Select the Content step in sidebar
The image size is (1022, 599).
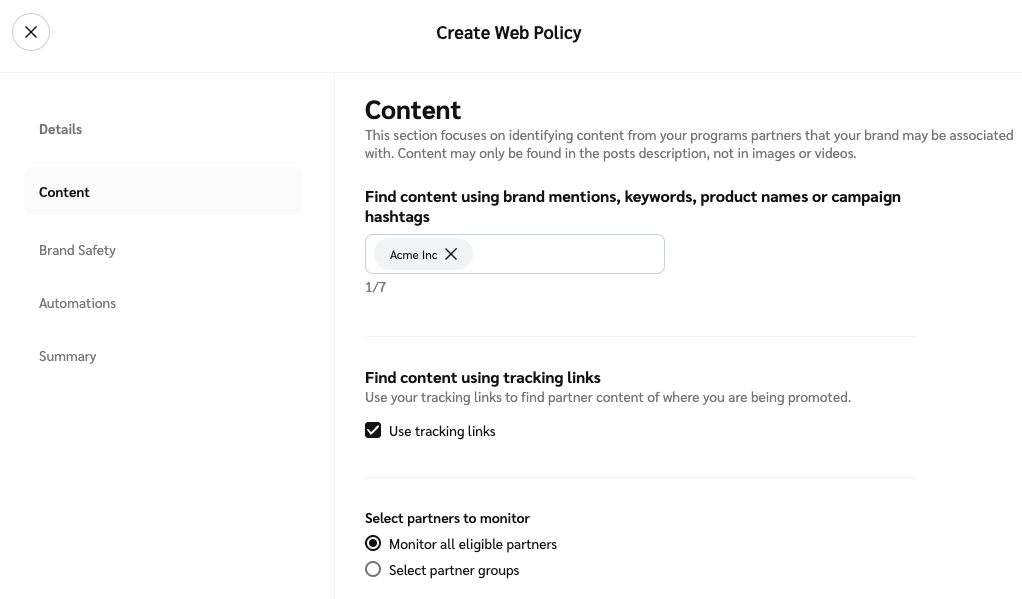(64, 192)
